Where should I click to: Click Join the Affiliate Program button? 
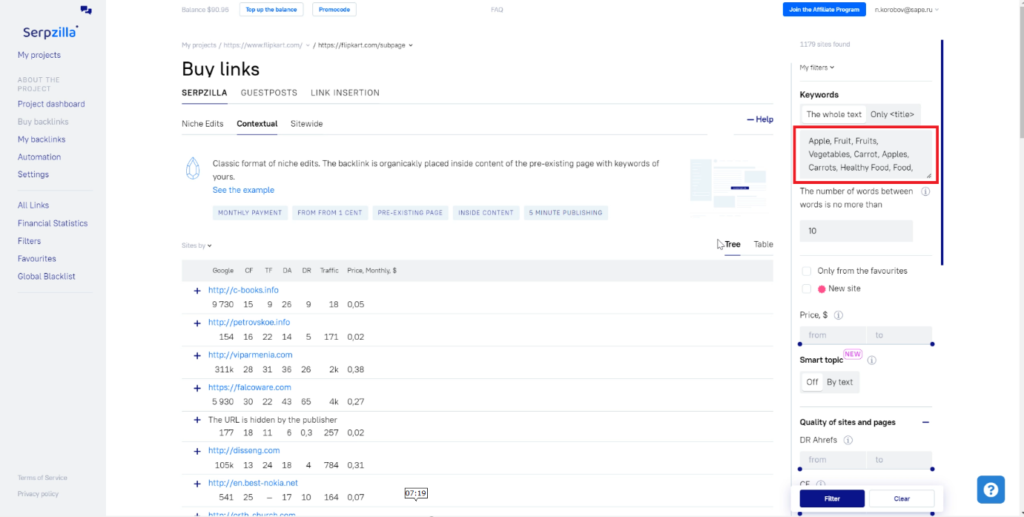point(824,10)
